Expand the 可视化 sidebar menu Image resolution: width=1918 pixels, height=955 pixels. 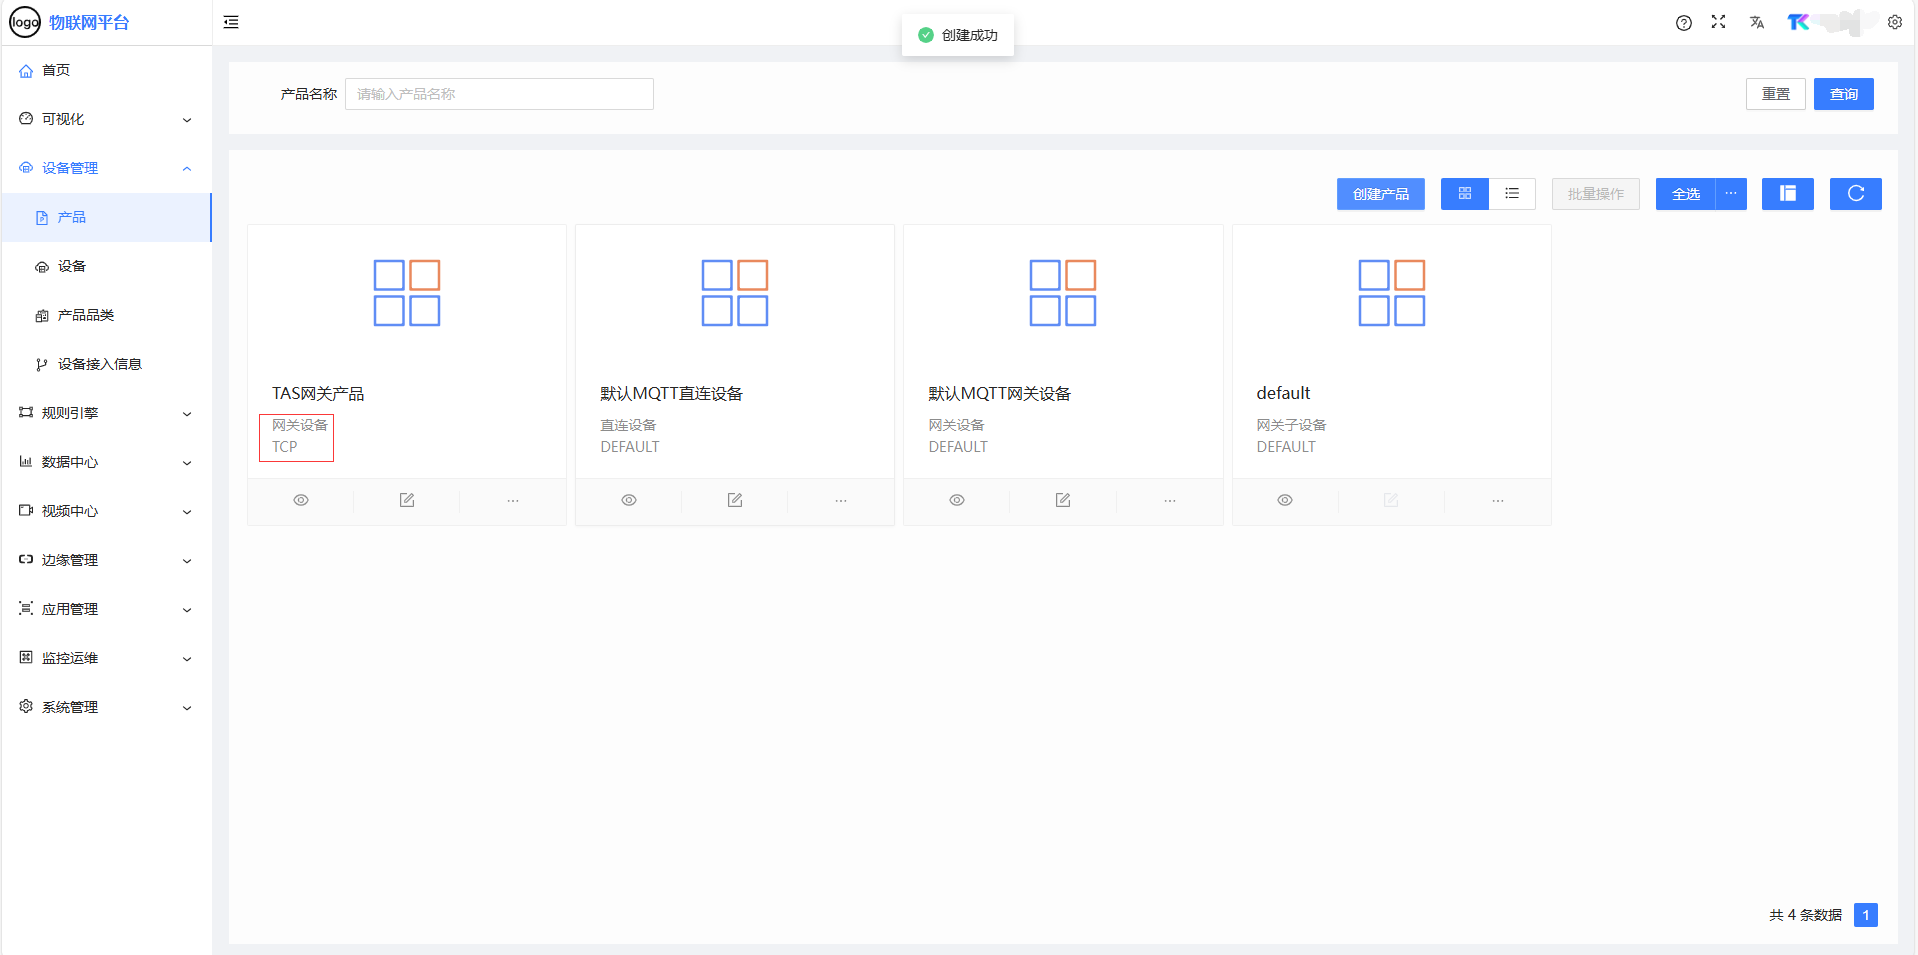point(106,119)
